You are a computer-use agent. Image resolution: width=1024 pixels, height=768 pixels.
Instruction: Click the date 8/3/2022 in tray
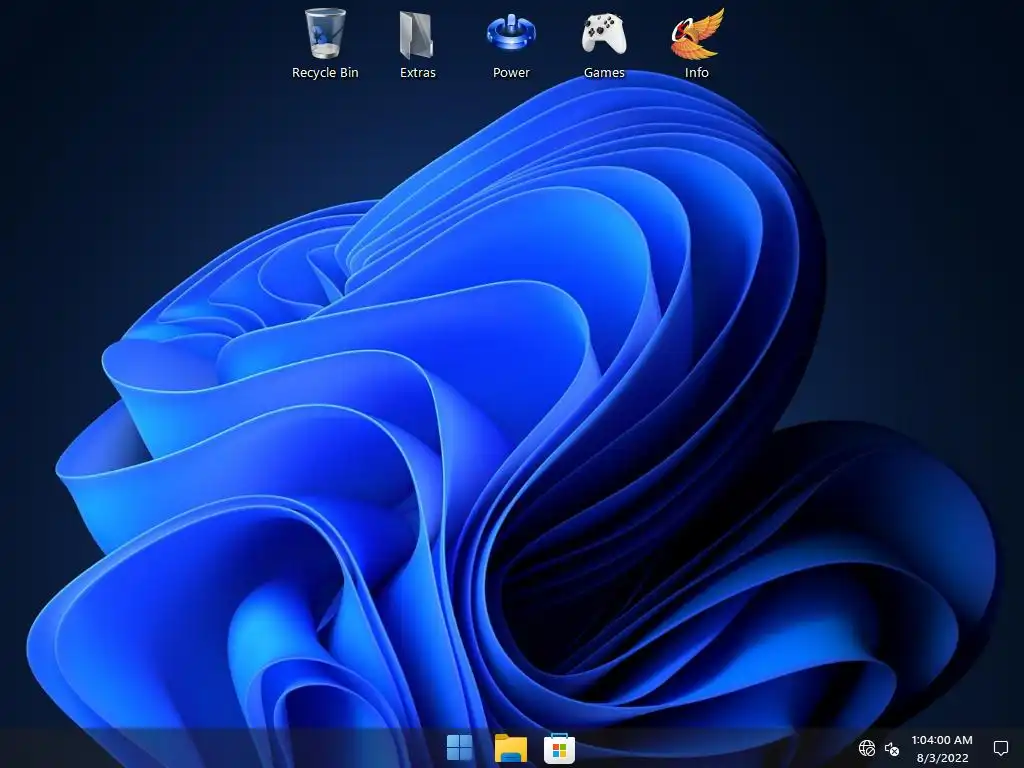pos(942,758)
